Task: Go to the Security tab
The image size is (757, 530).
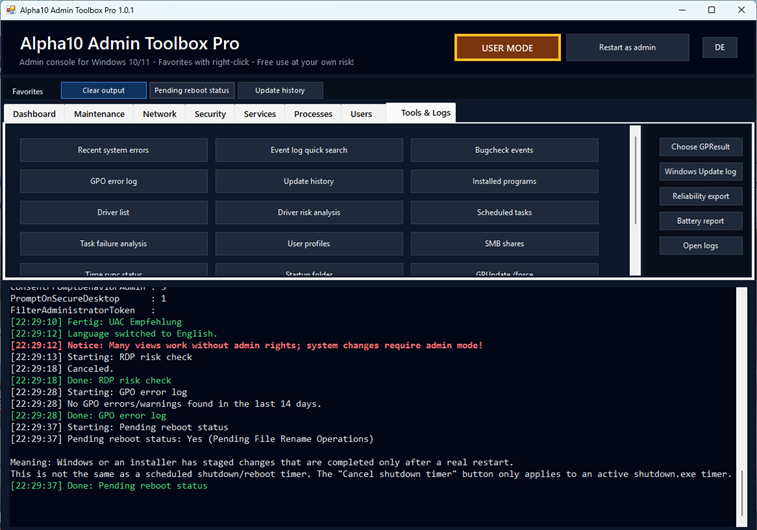Action: (210, 114)
